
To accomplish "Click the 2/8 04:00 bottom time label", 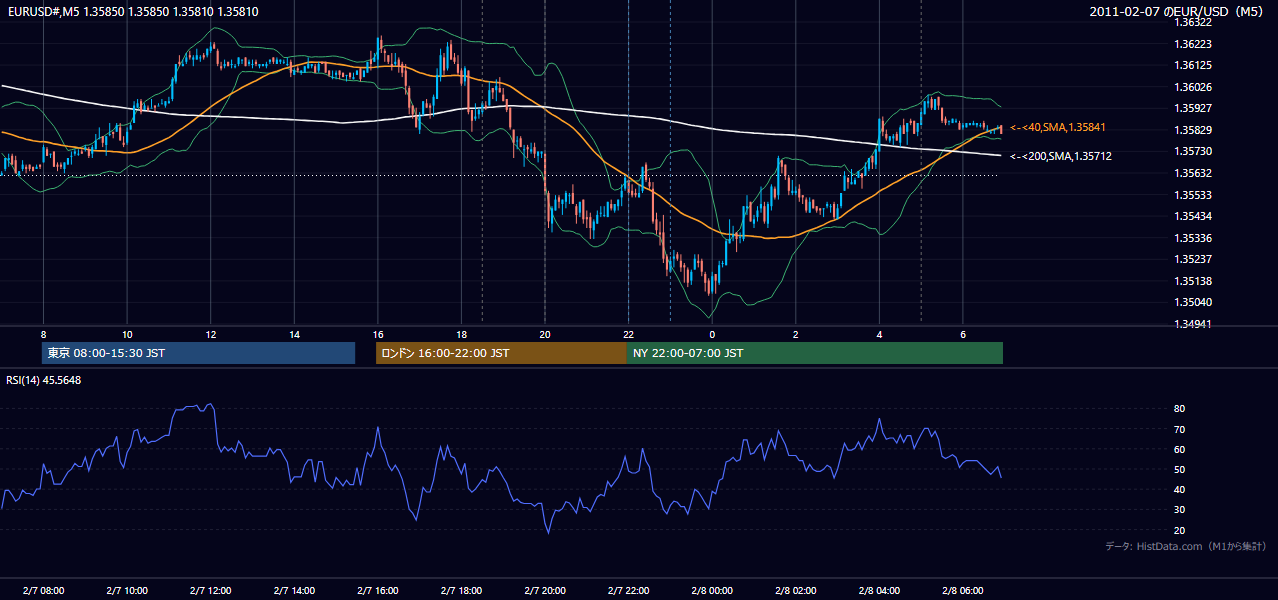I will (x=879, y=591).
